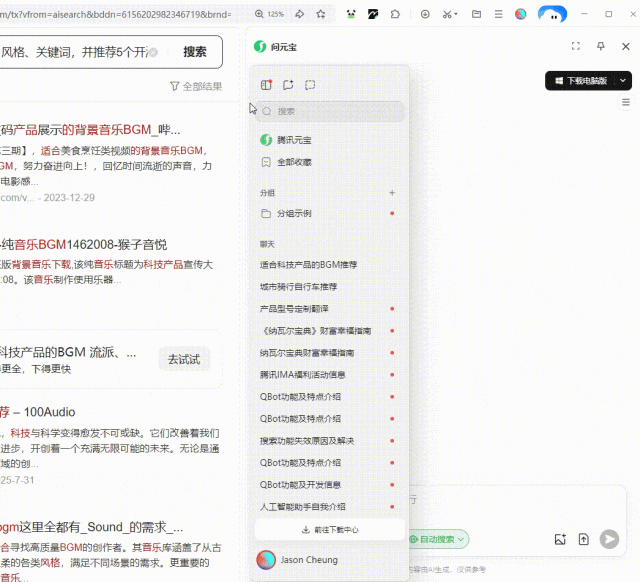Expand the 问元宝 panel to fullscreen
This screenshot has height=582, width=640.
[576, 46]
